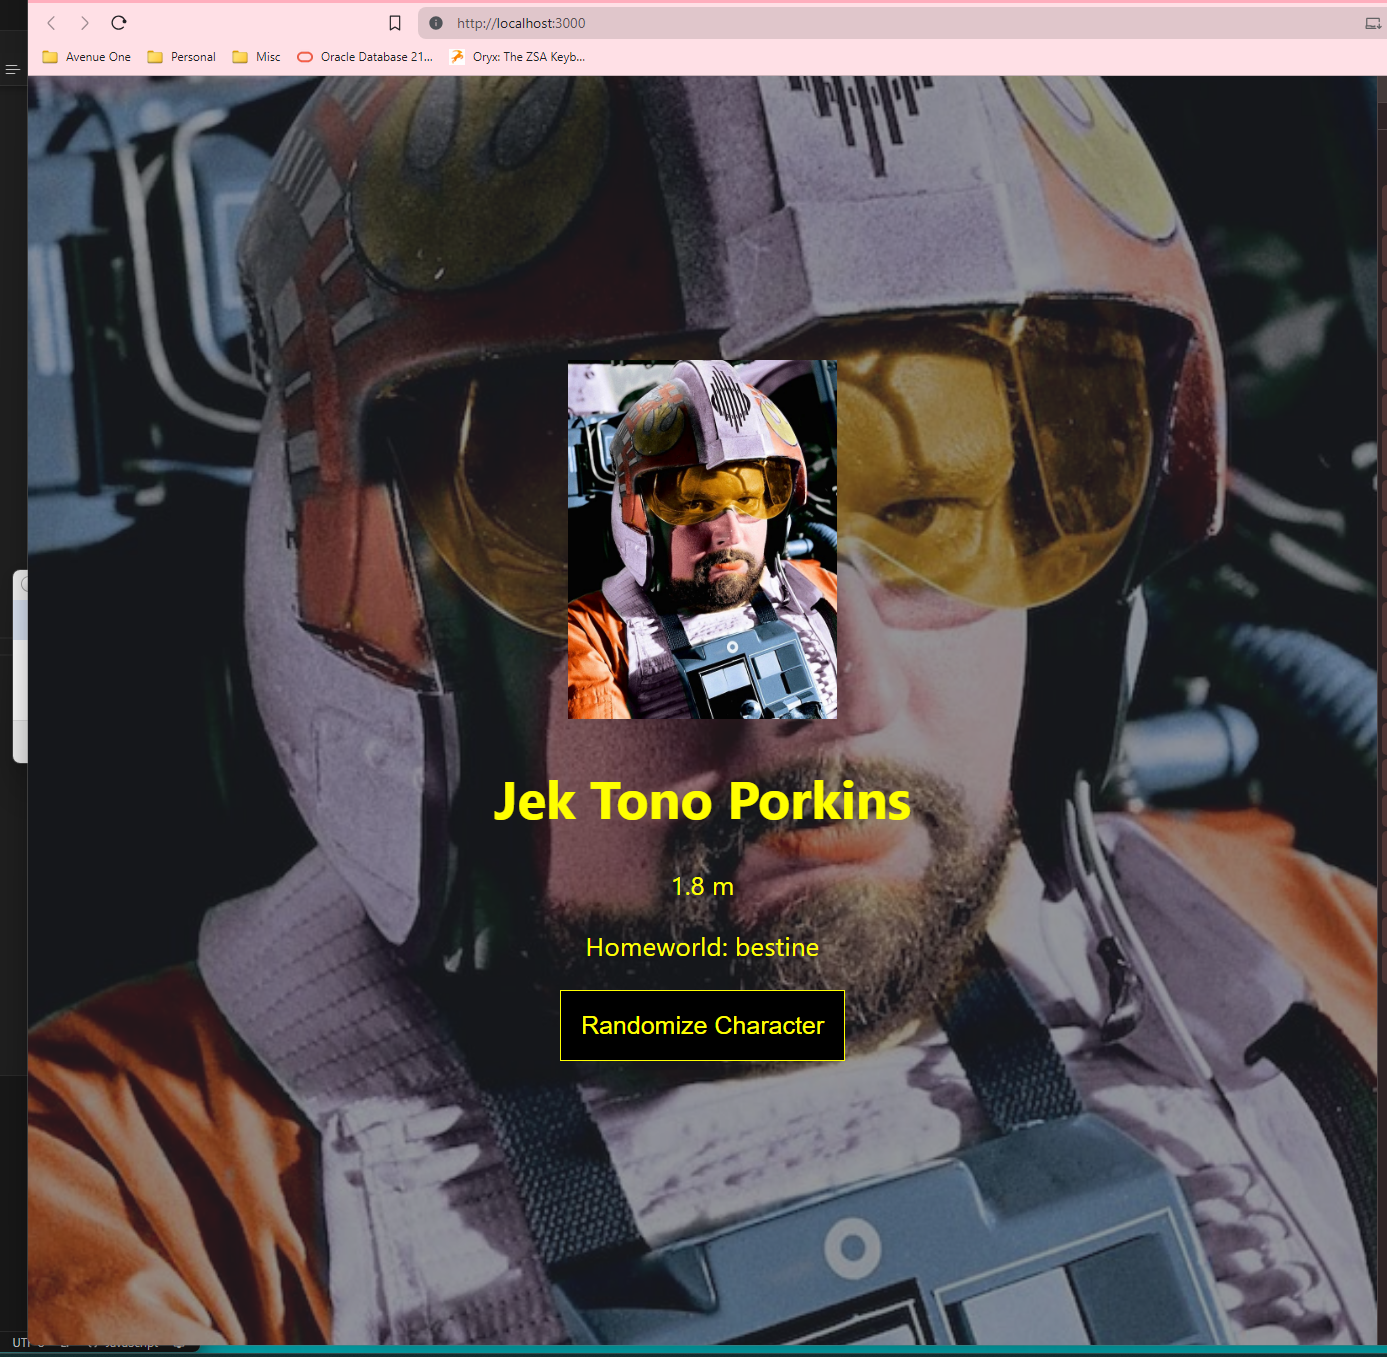Open the Oracle Database 21 bookmark
This screenshot has width=1387, height=1357.
coord(365,57)
